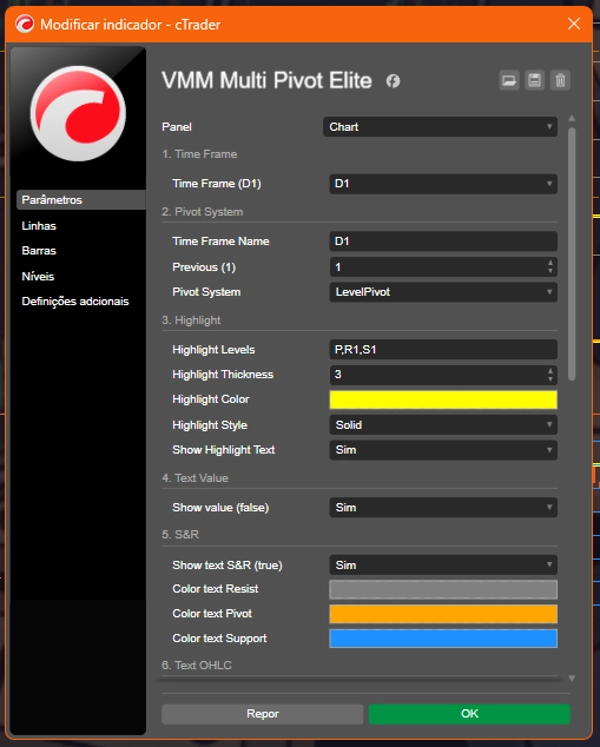Click the load parameters folder icon

pyautogui.click(x=509, y=80)
